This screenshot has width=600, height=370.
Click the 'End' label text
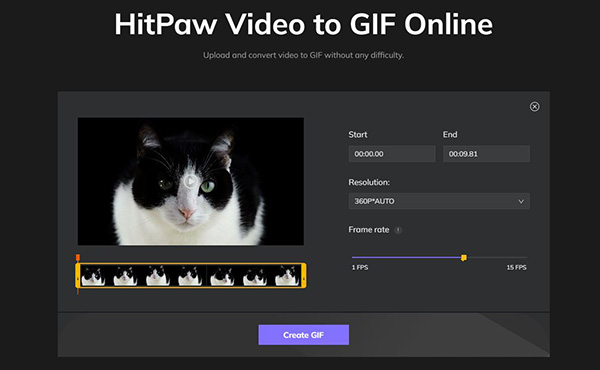pyautogui.click(x=450, y=135)
